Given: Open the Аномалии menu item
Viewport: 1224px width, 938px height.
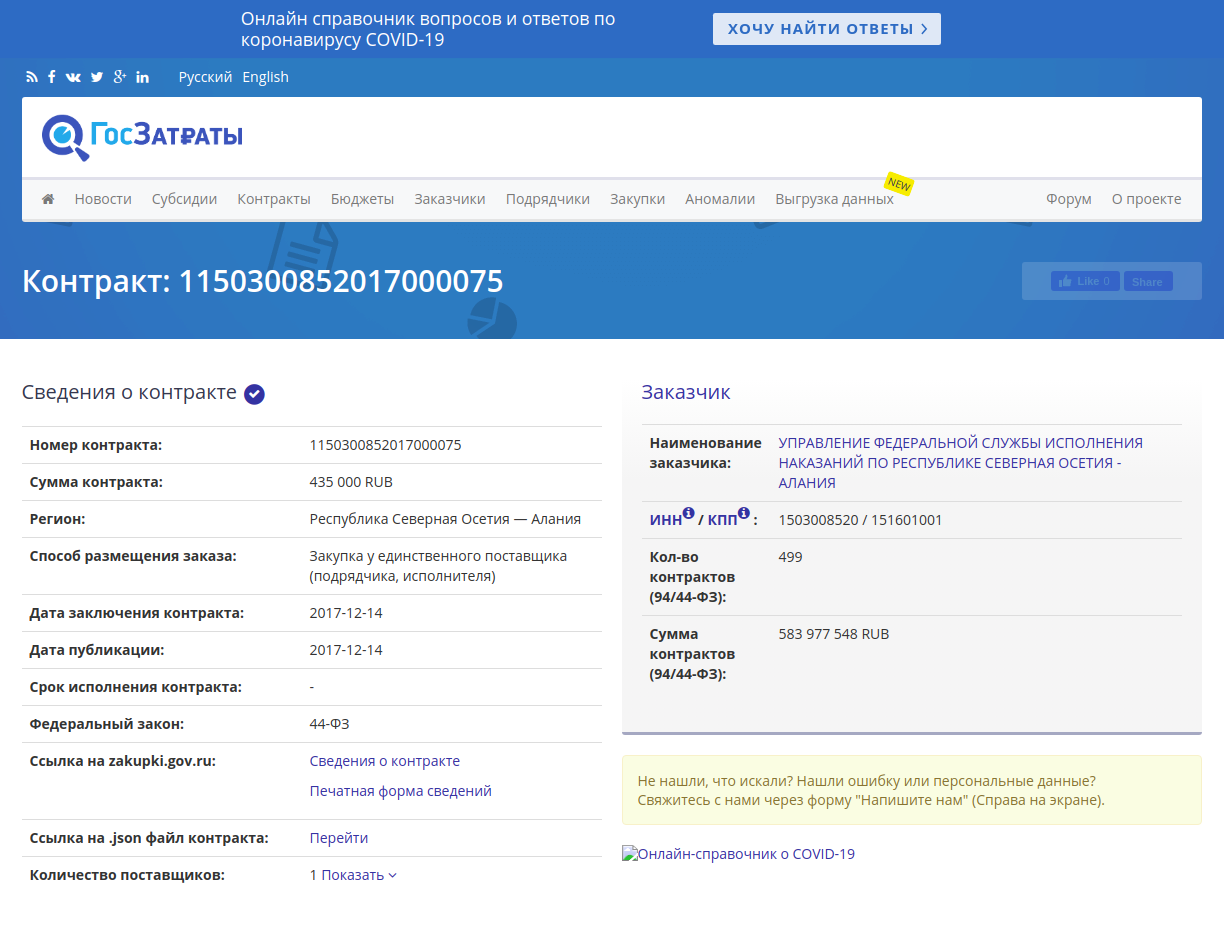Looking at the screenshot, I should pos(719,199).
